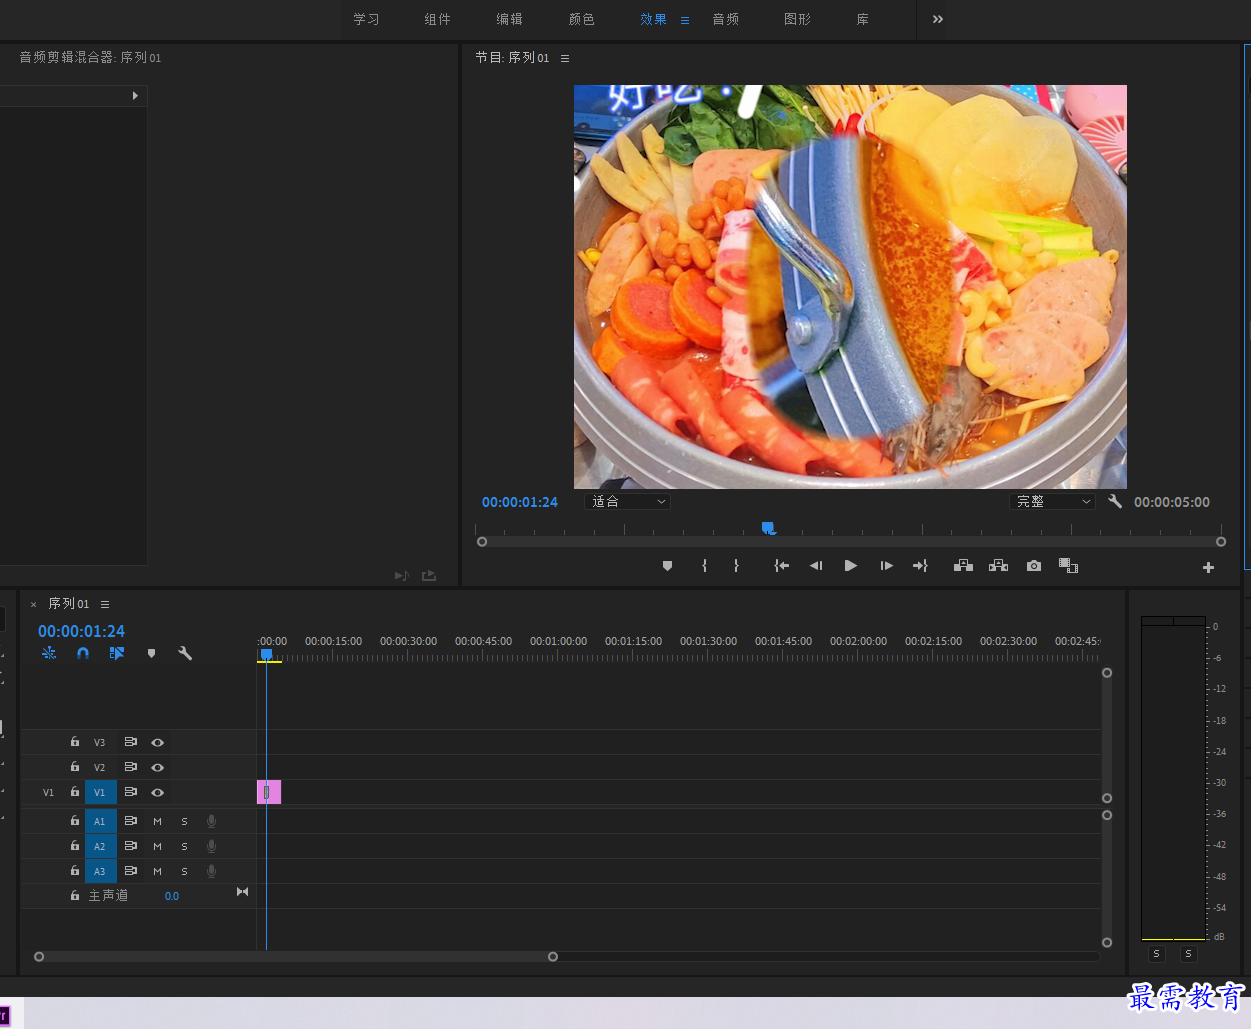Open the playback resolution dropdown 完整
The width and height of the screenshot is (1251, 1029).
pos(1052,502)
